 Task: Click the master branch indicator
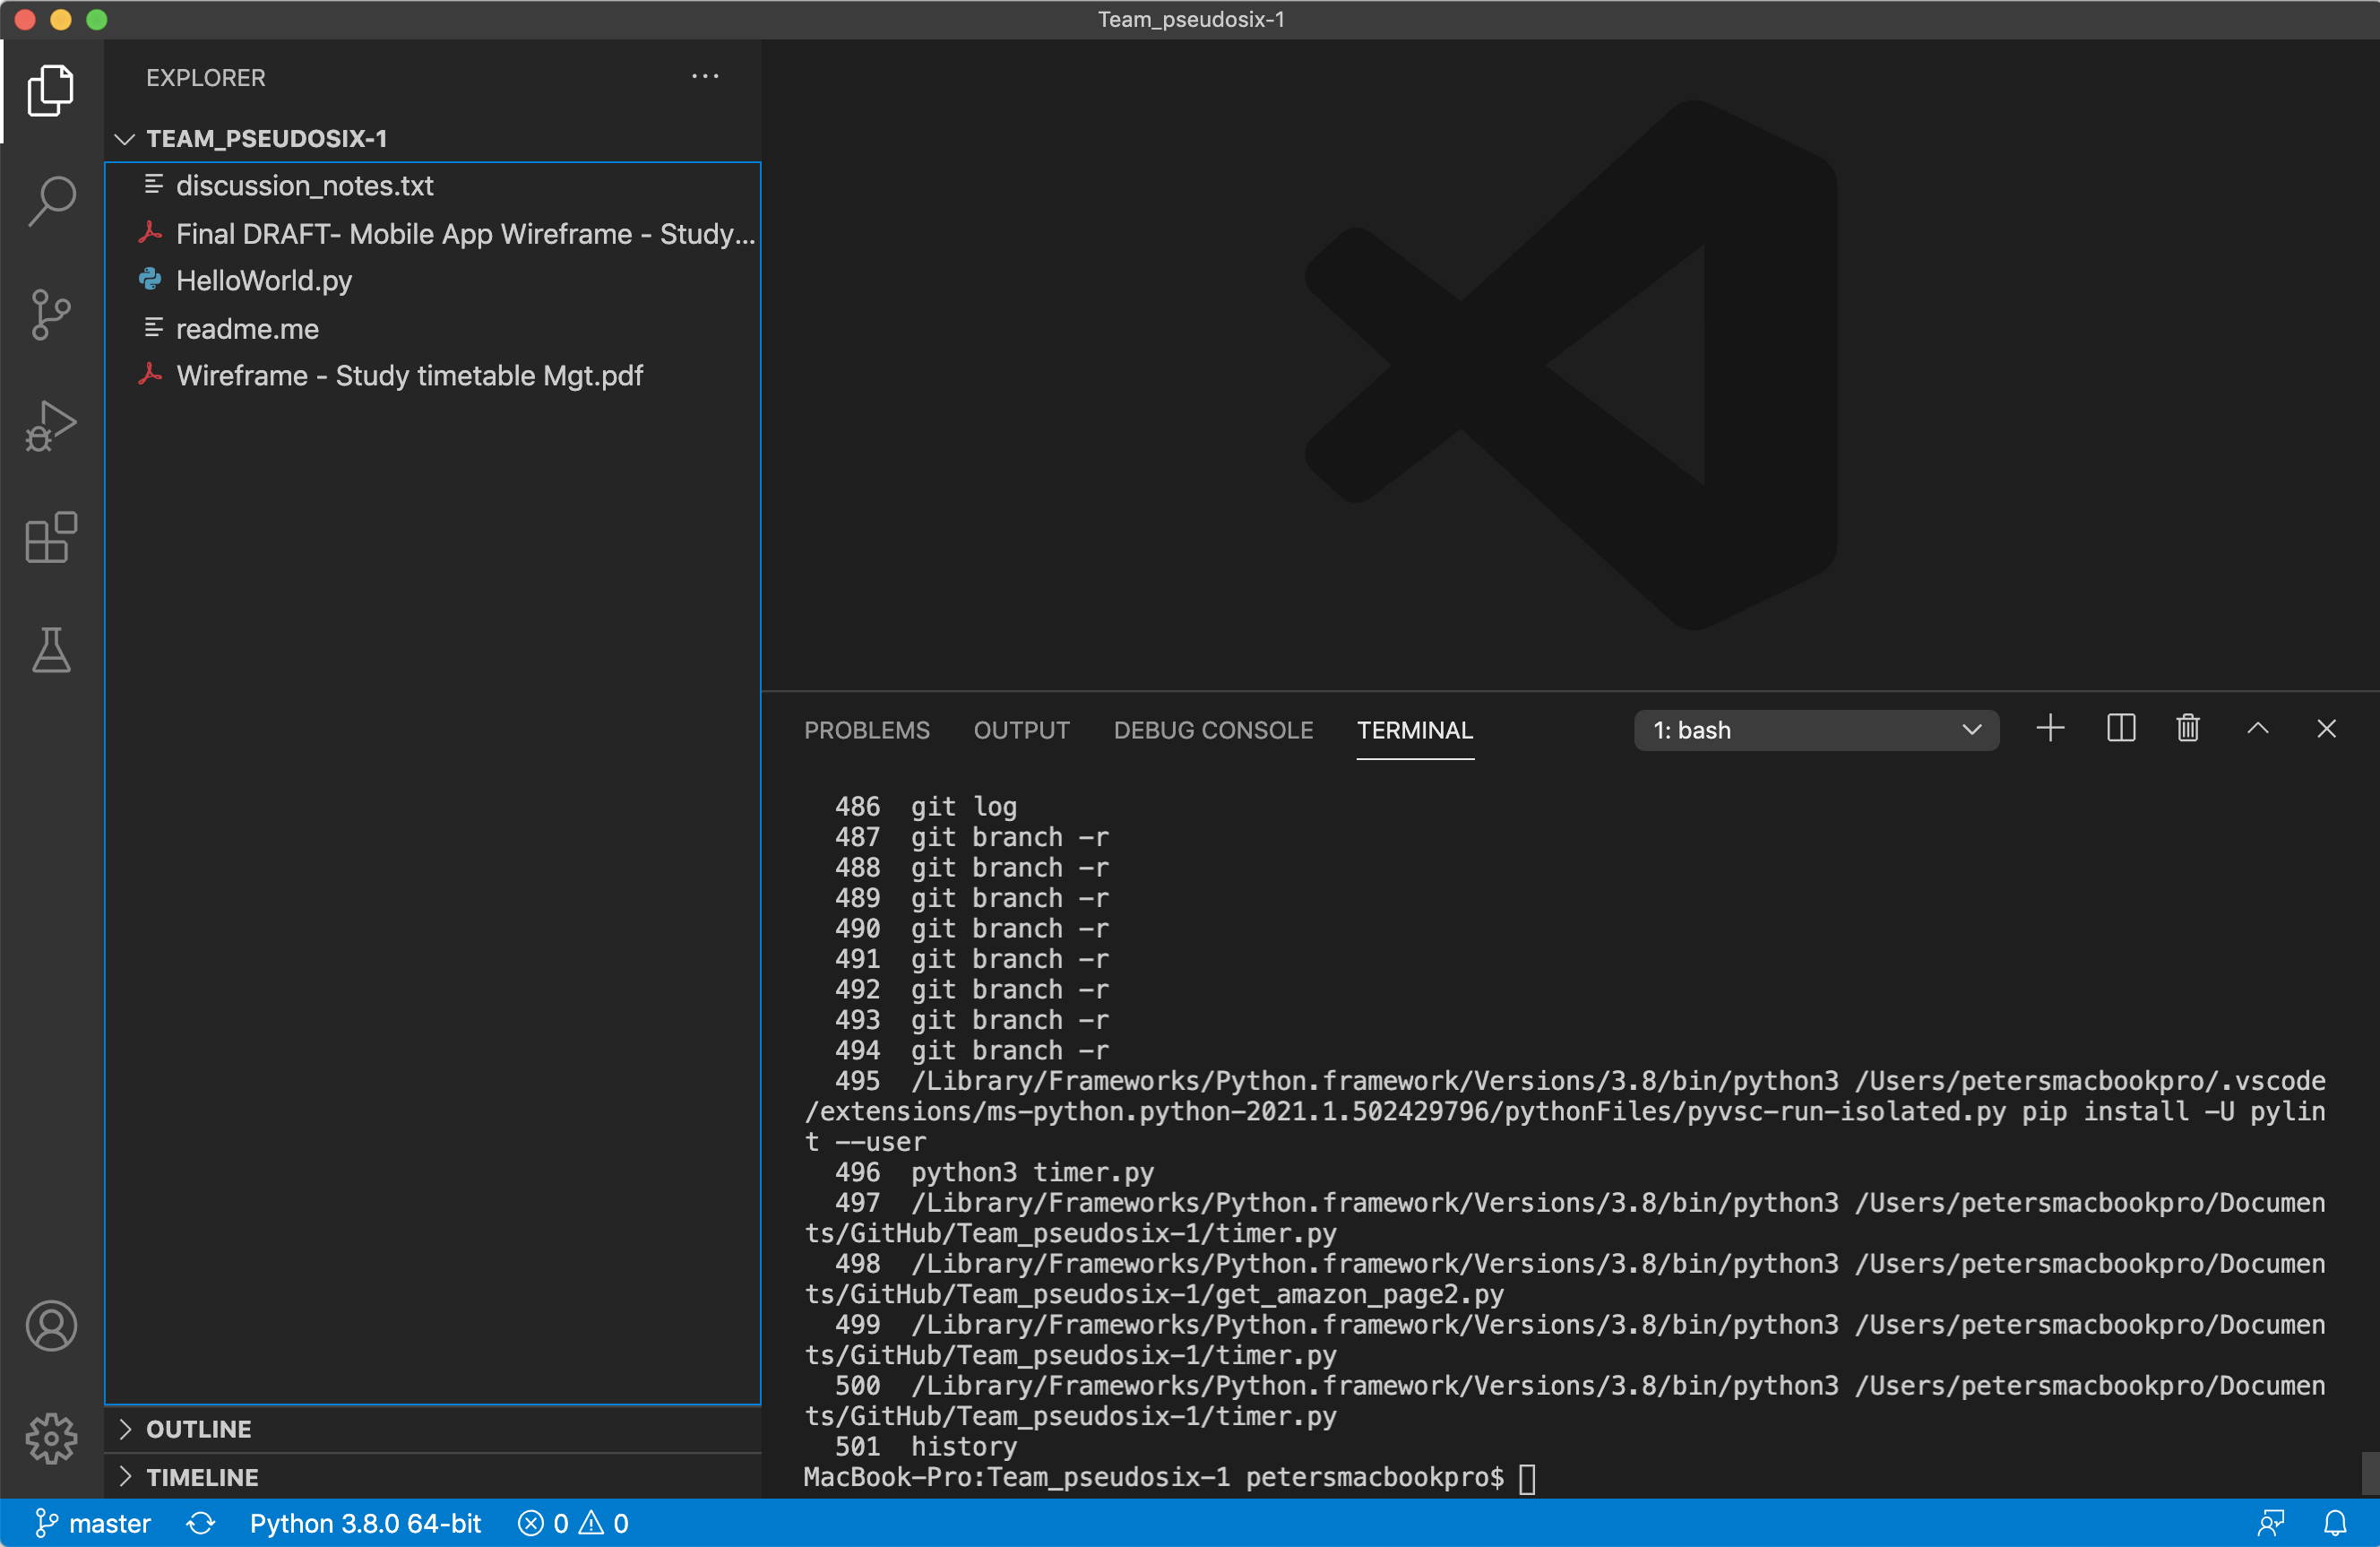tap(93, 1523)
